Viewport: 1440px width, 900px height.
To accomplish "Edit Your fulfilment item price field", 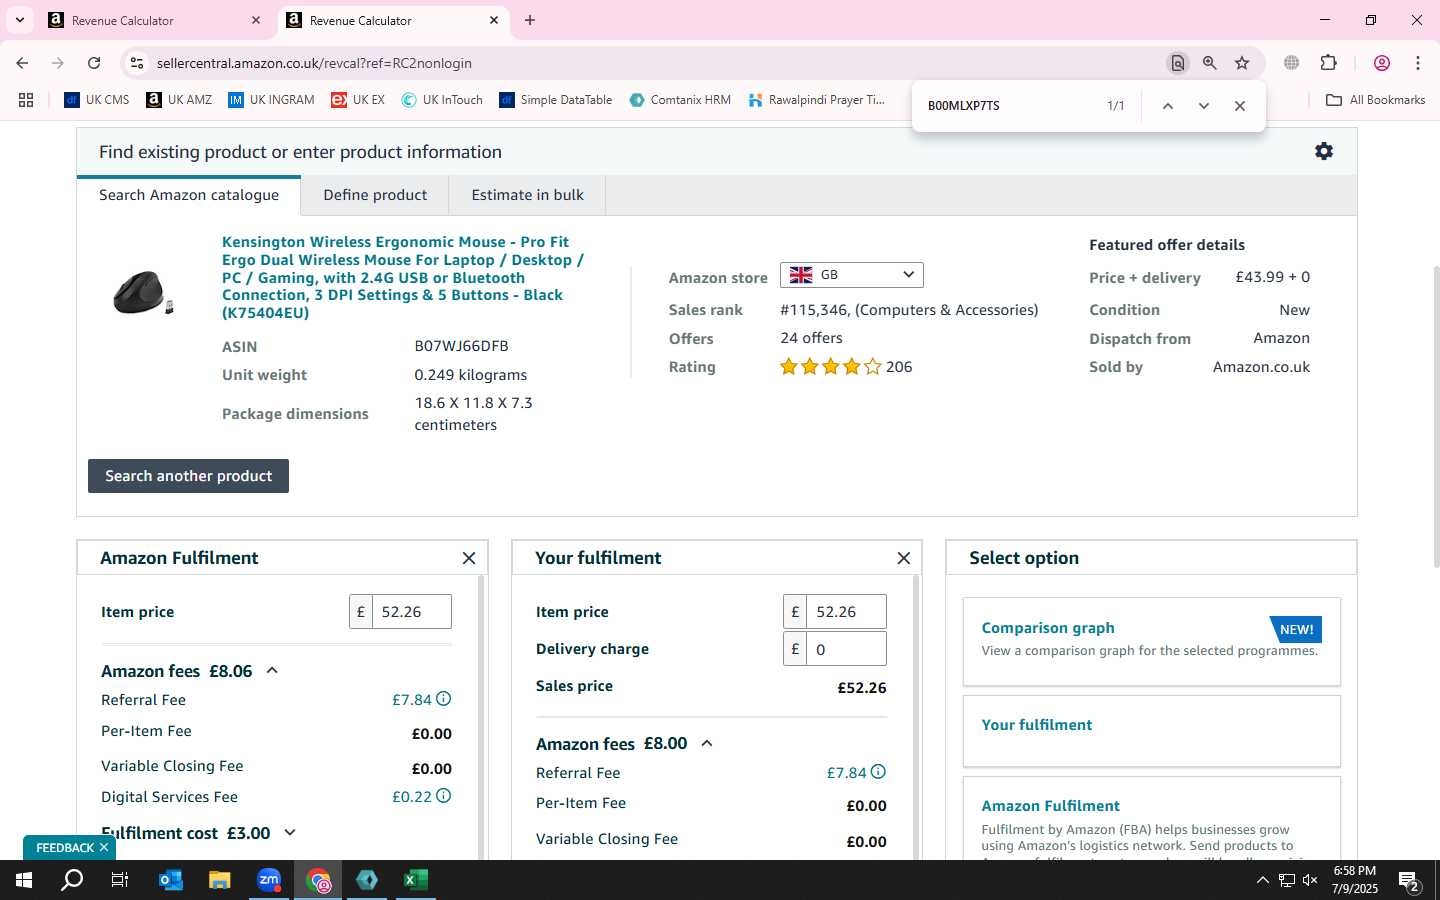I will coord(846,612).
